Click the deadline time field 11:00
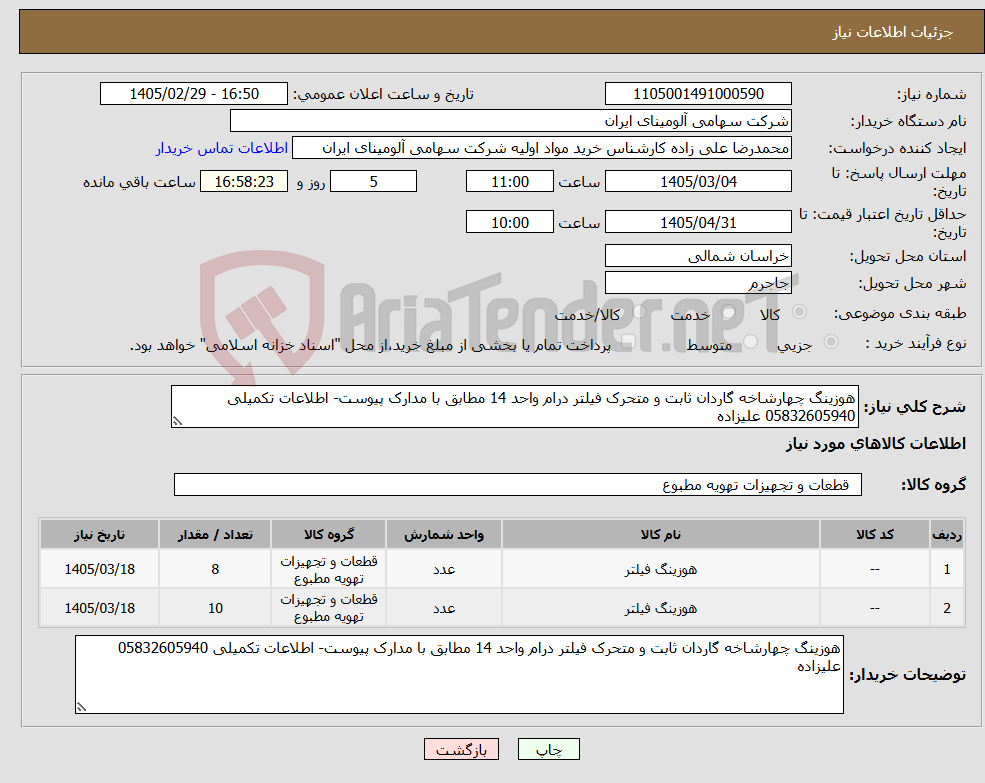The image size is (985, 783). point(509,182)
